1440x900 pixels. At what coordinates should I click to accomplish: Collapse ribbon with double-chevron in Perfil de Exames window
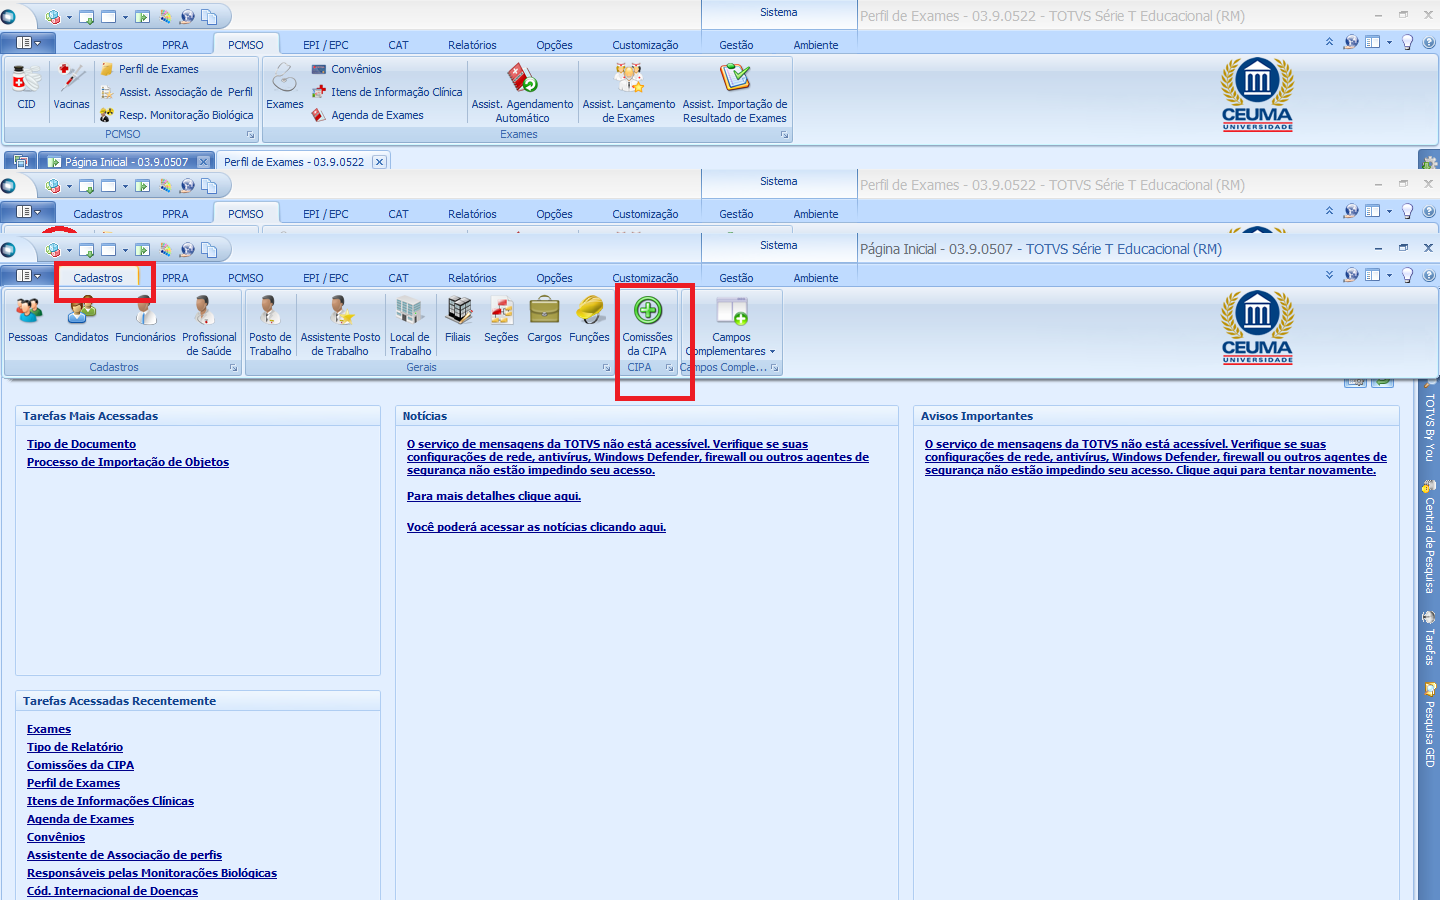click(x=1329, y=42)
